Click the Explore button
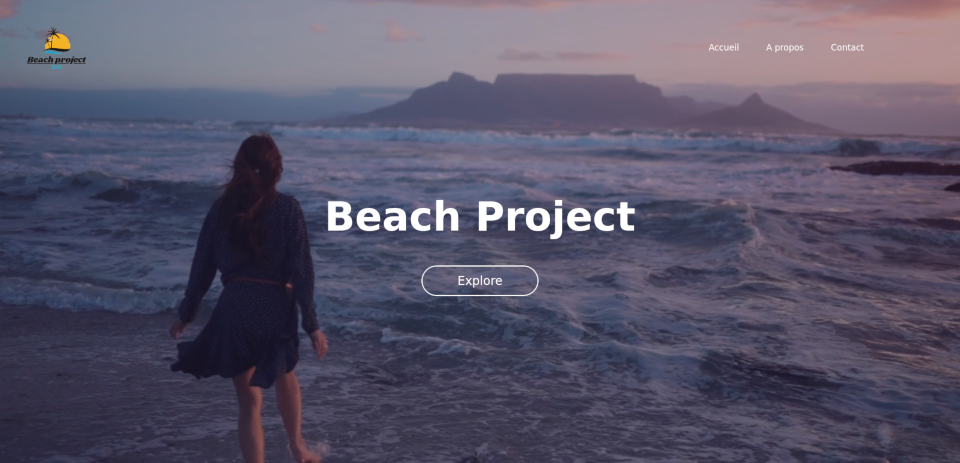 [480, 280]
